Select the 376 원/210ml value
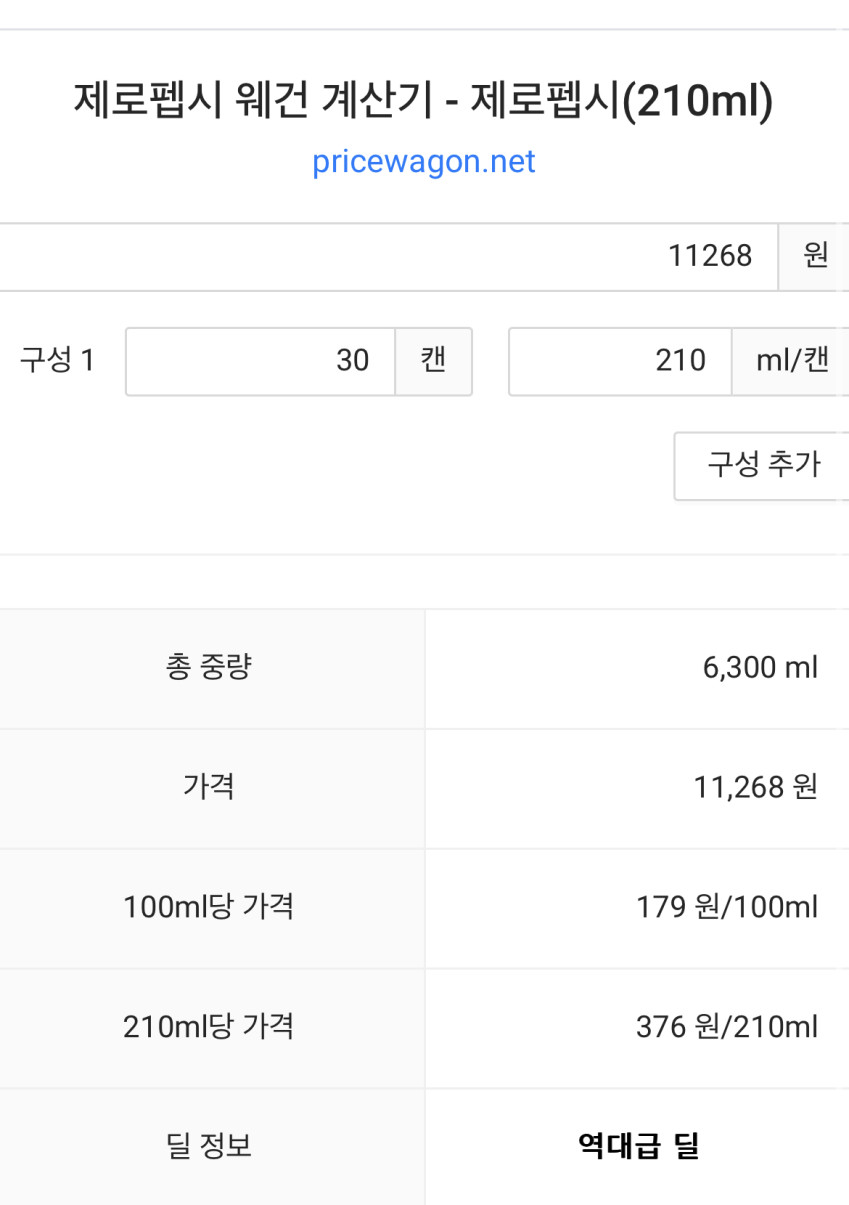This screenshot has height=1205, width=849. click(727, 1028)
